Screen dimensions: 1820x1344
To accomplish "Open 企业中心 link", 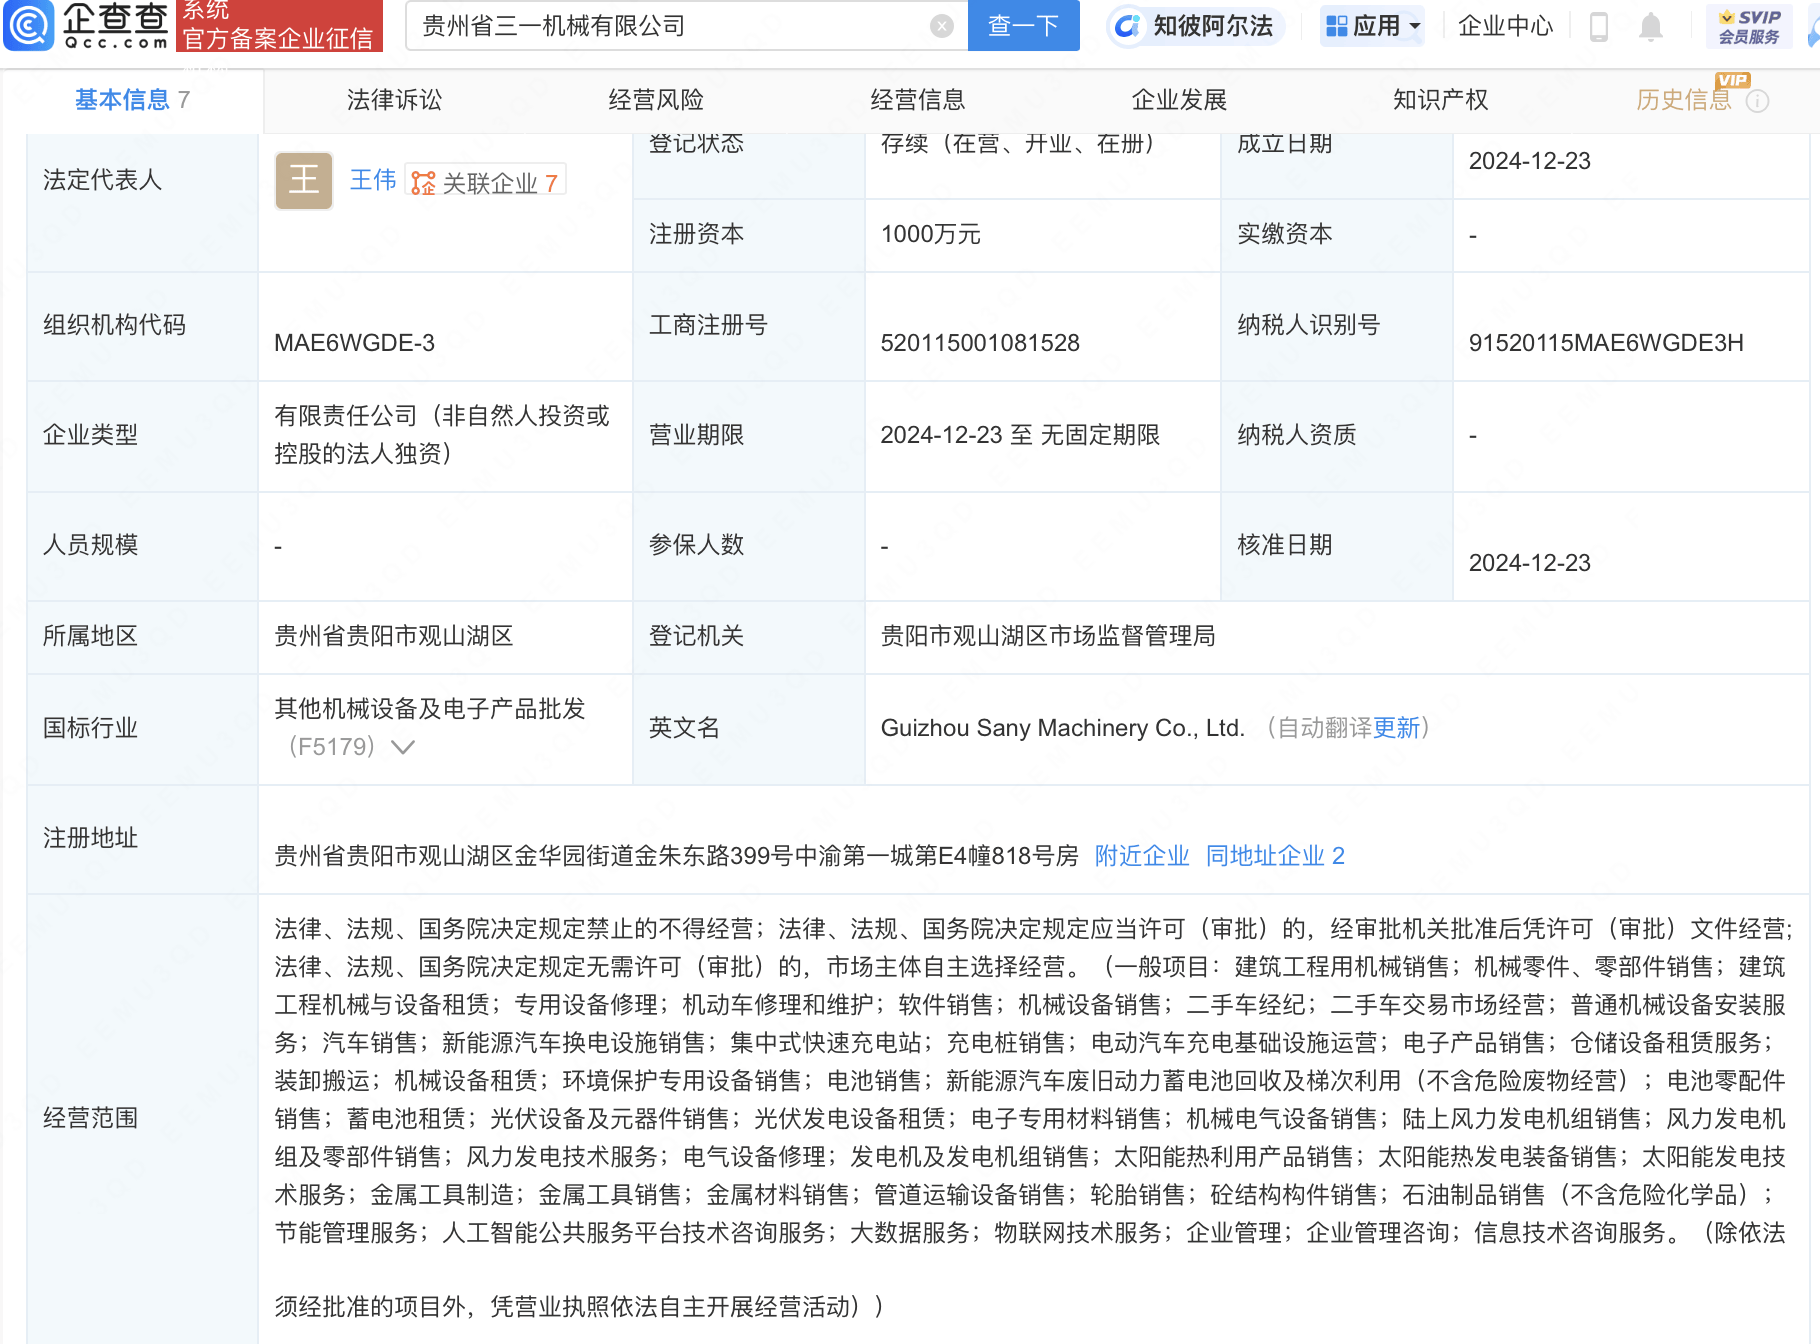I will (1505, 26).
